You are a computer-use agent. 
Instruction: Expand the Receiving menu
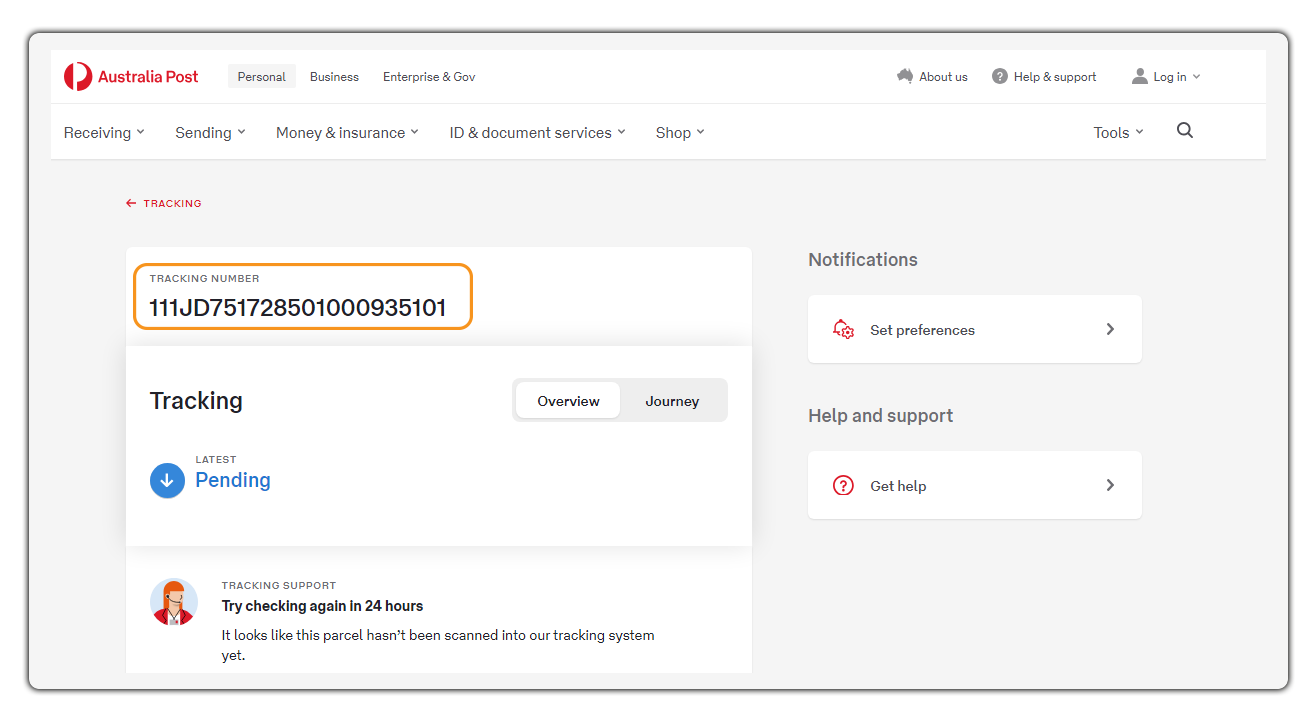pyautogui.click(x=104, y=132)
